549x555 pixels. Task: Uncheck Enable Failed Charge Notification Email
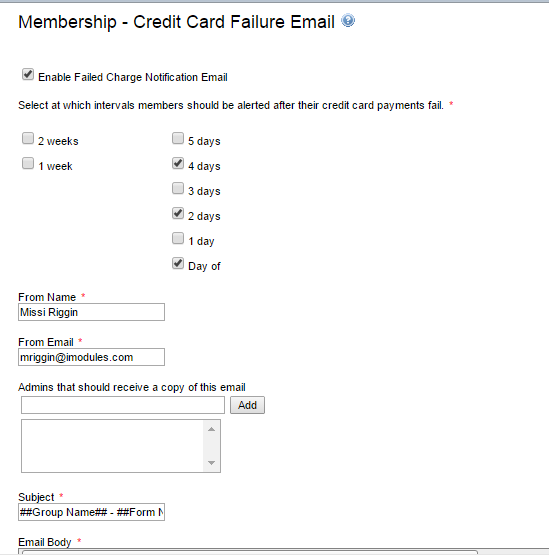tap(28, 75)
